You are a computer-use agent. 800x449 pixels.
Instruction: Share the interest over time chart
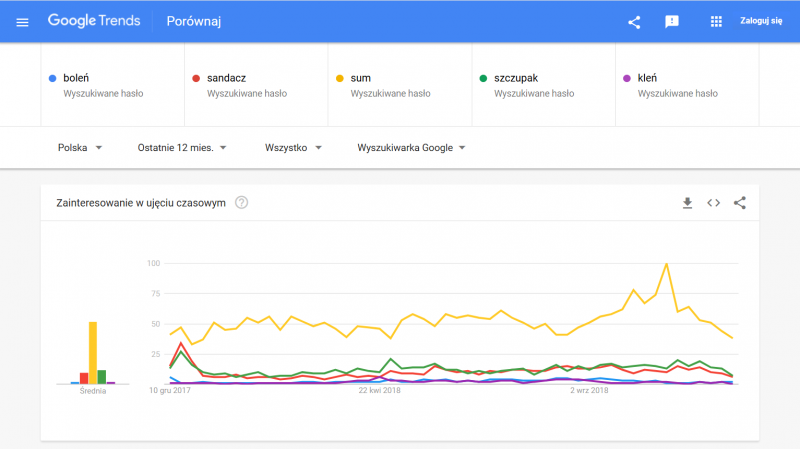pos(740,203)
